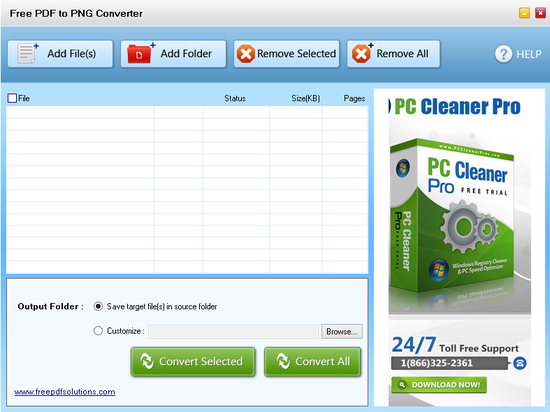Click the green Convert Selected button
Screen dimensions: 550x412
(193, 362)
